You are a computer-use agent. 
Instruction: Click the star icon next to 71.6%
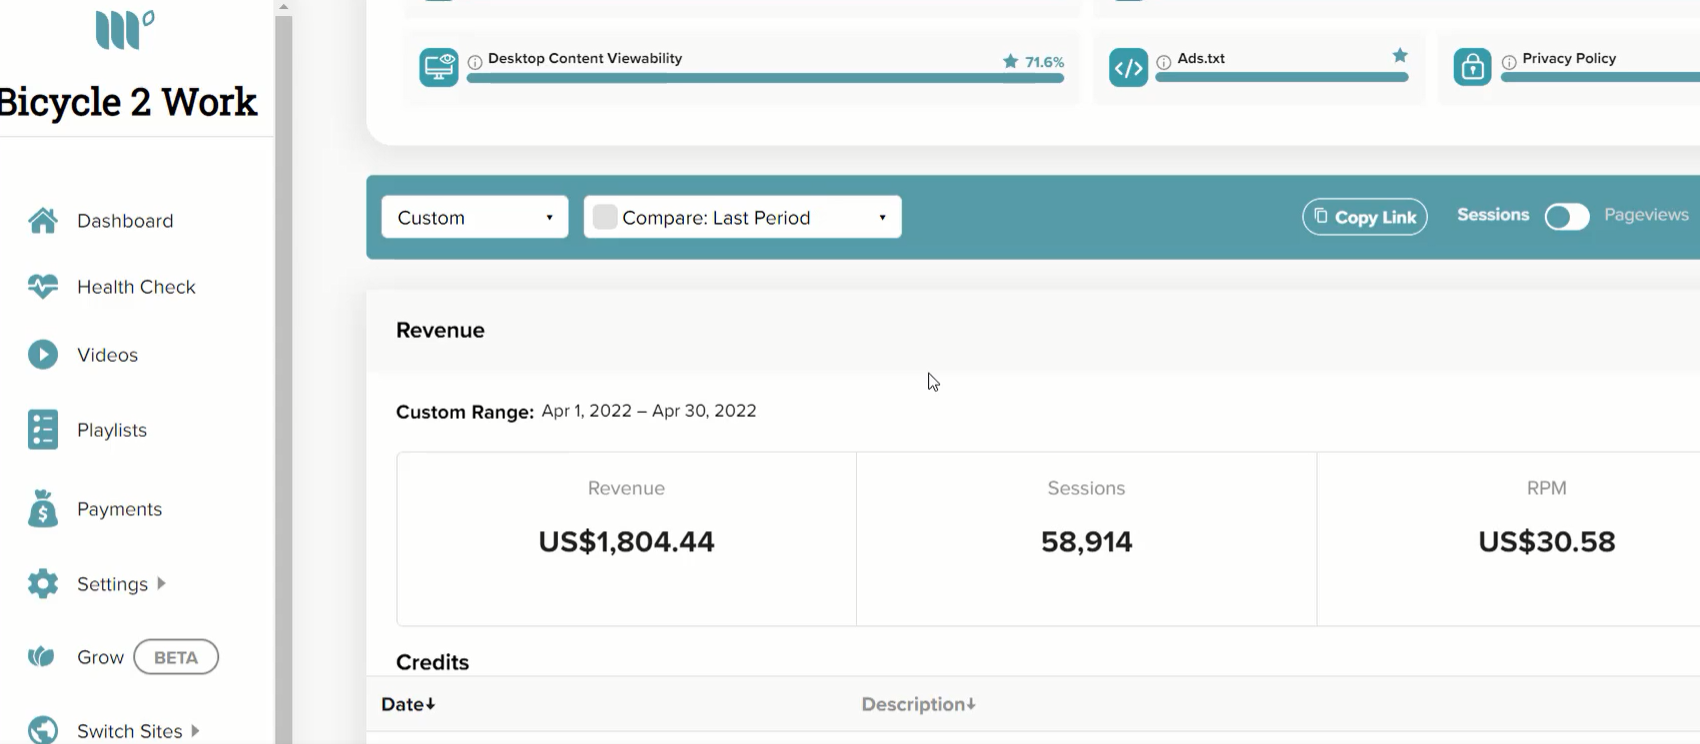coord(1010,61)
